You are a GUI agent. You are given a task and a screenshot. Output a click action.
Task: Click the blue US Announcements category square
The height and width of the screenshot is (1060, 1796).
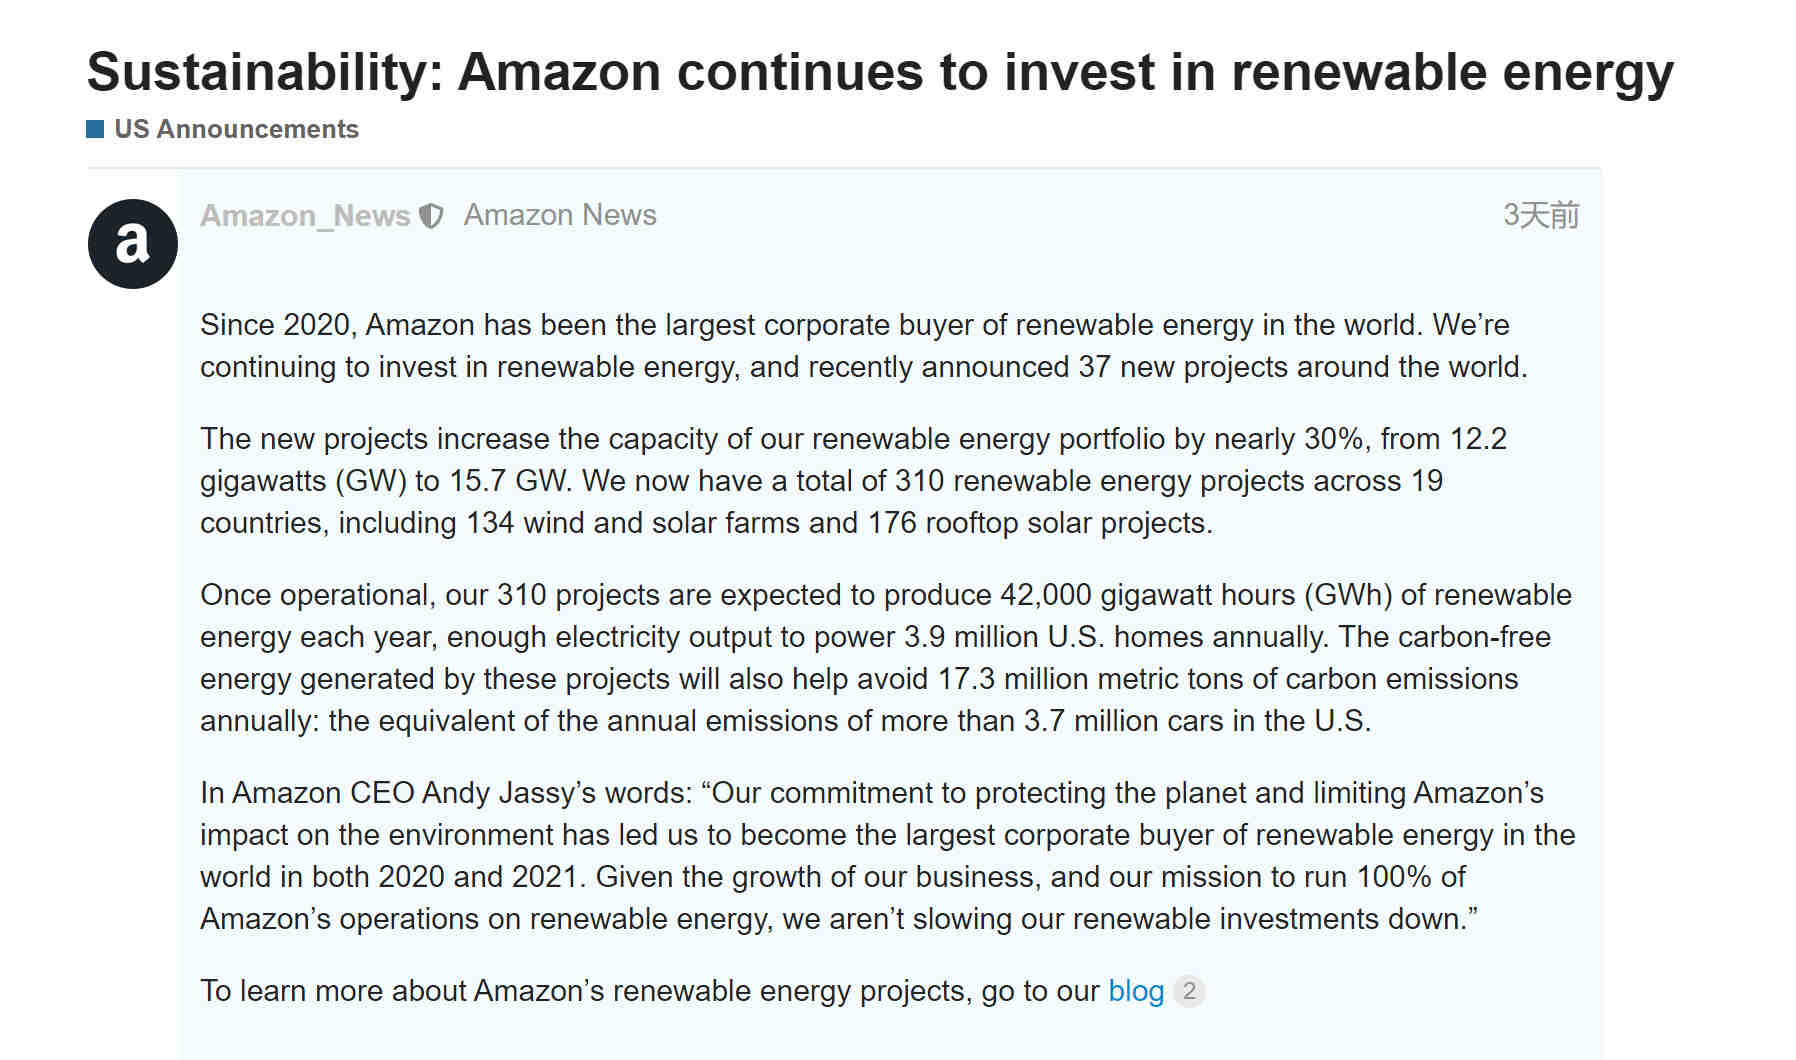click(95, 129)
